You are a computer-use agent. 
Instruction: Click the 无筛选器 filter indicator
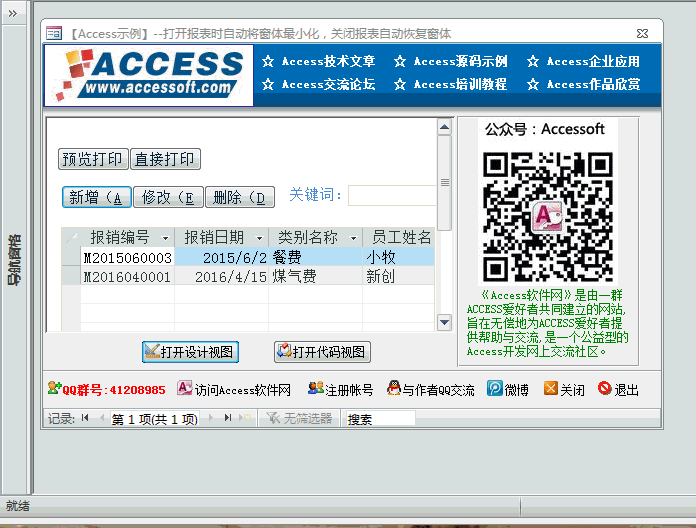300,418
